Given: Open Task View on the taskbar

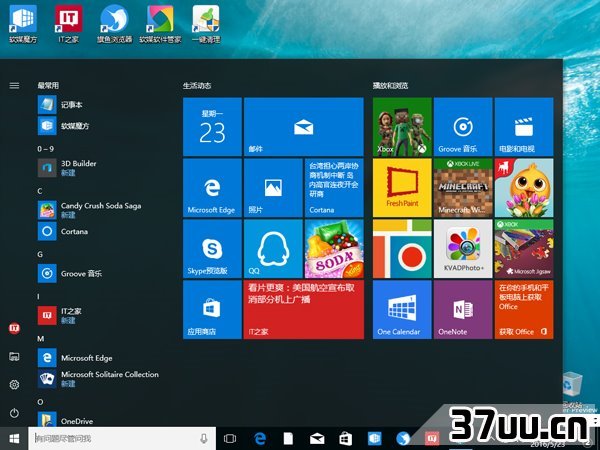Looking at the screenshot, I should 230,439.
